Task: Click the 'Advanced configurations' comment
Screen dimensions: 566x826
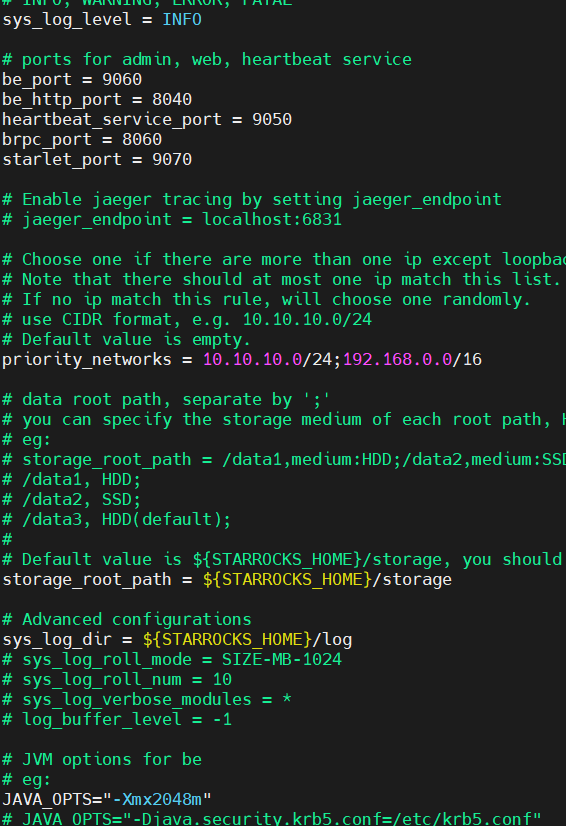Action: coord(127,620)
